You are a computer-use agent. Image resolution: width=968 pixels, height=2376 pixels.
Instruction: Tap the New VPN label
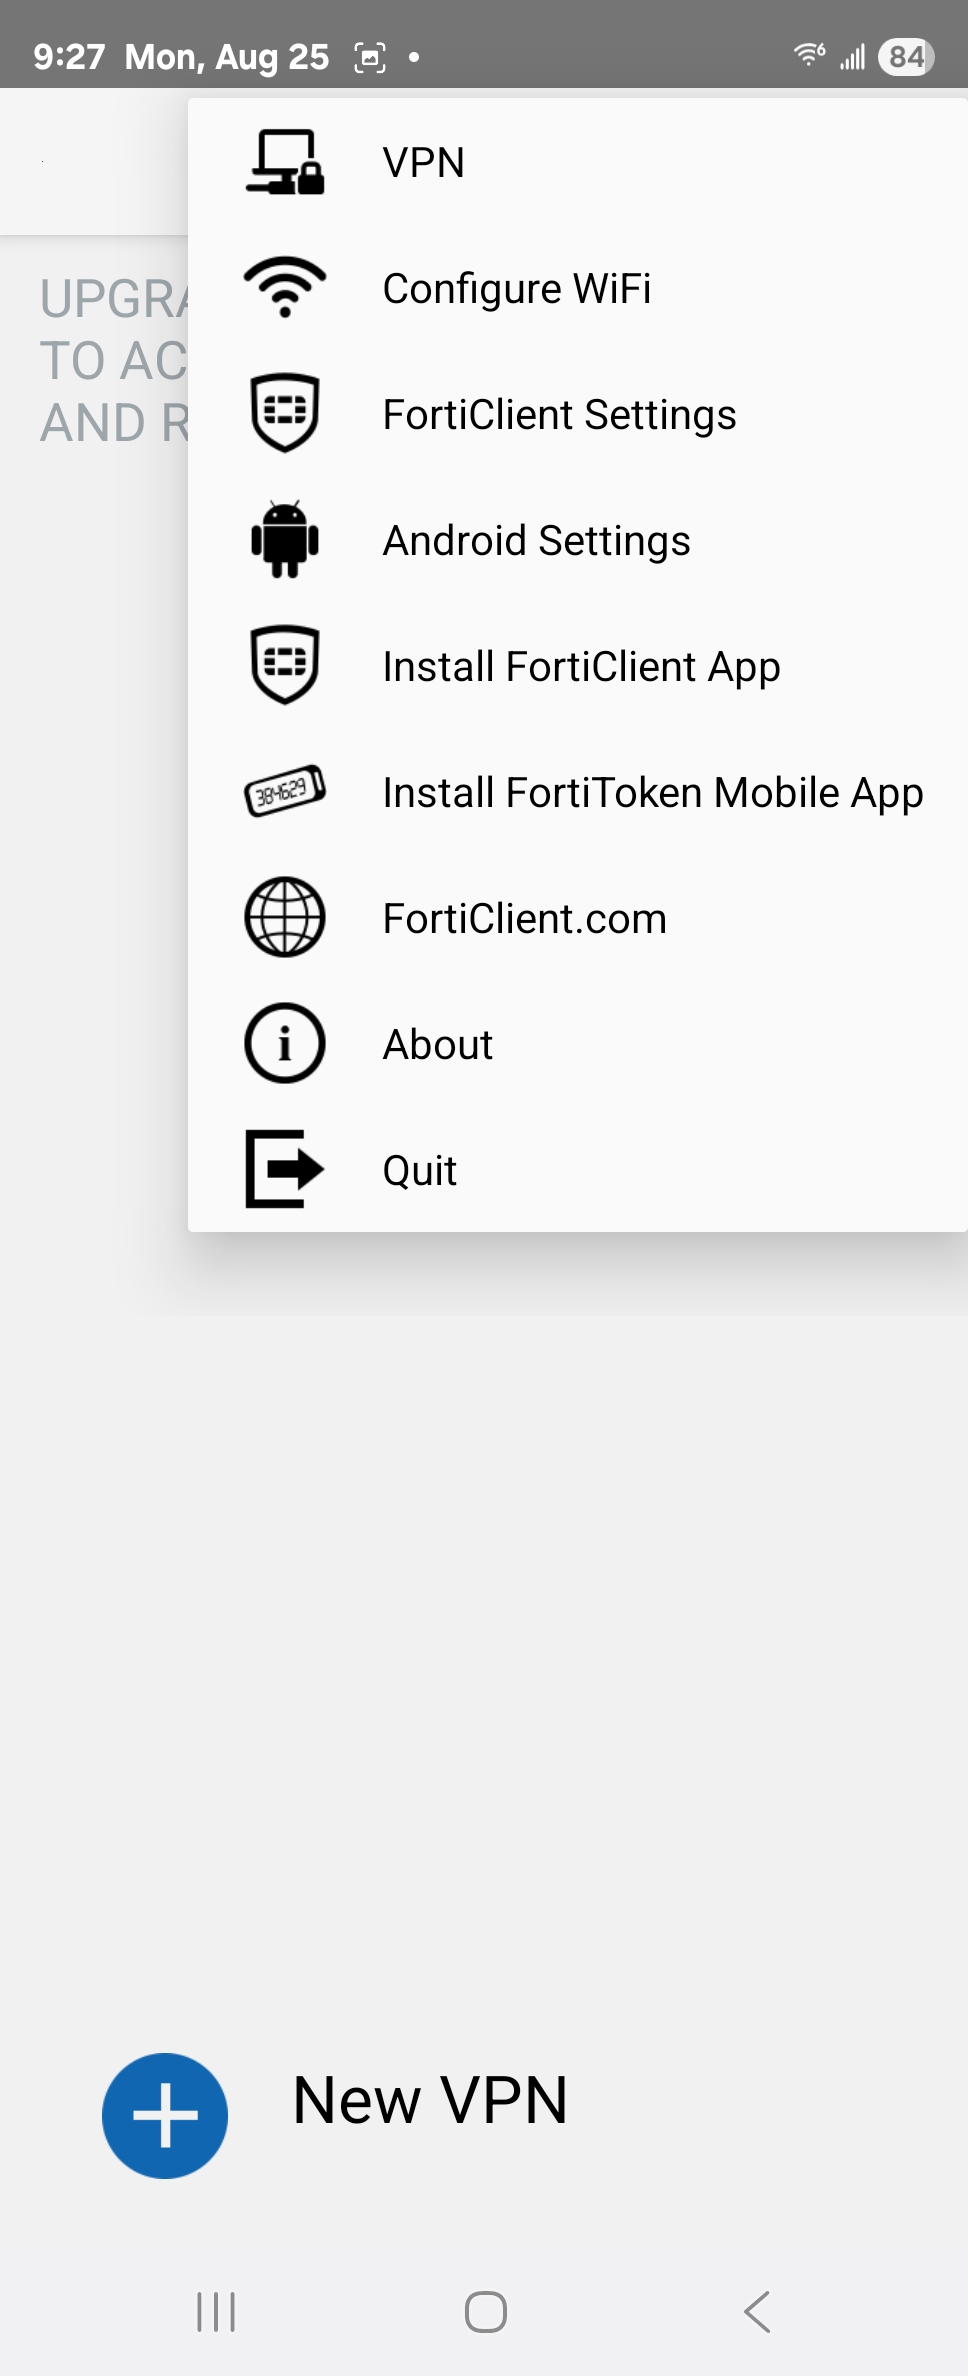(x=430, y=2099)
